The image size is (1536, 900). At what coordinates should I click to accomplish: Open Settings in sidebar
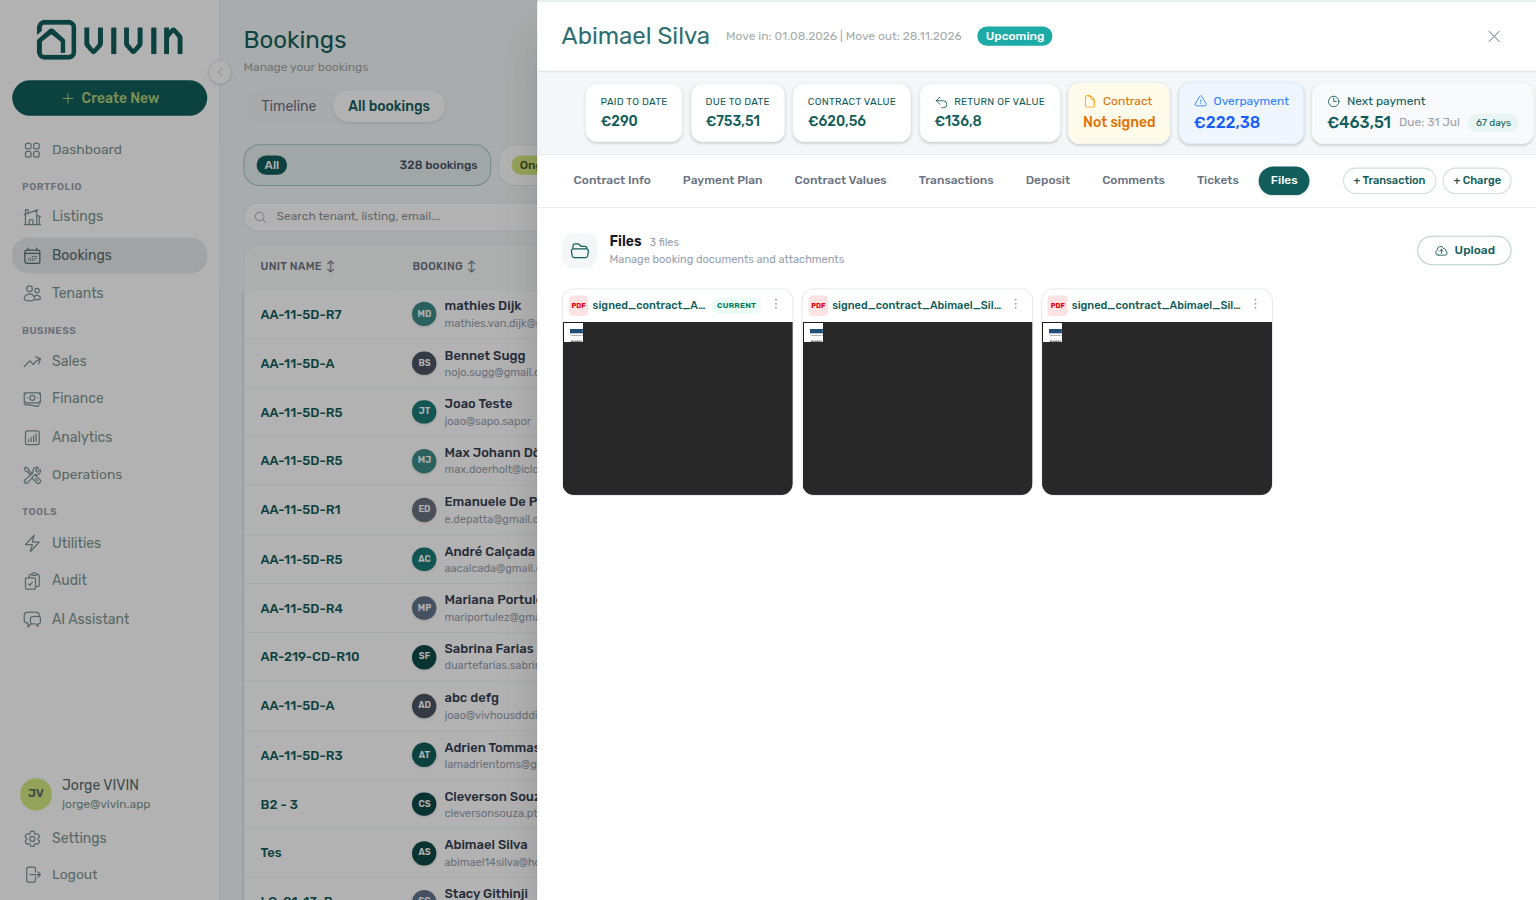(x=109, y=838)
